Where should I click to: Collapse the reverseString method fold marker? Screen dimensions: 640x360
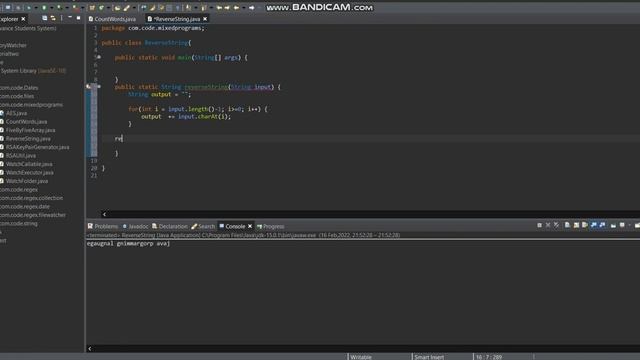tap(99, 87)
